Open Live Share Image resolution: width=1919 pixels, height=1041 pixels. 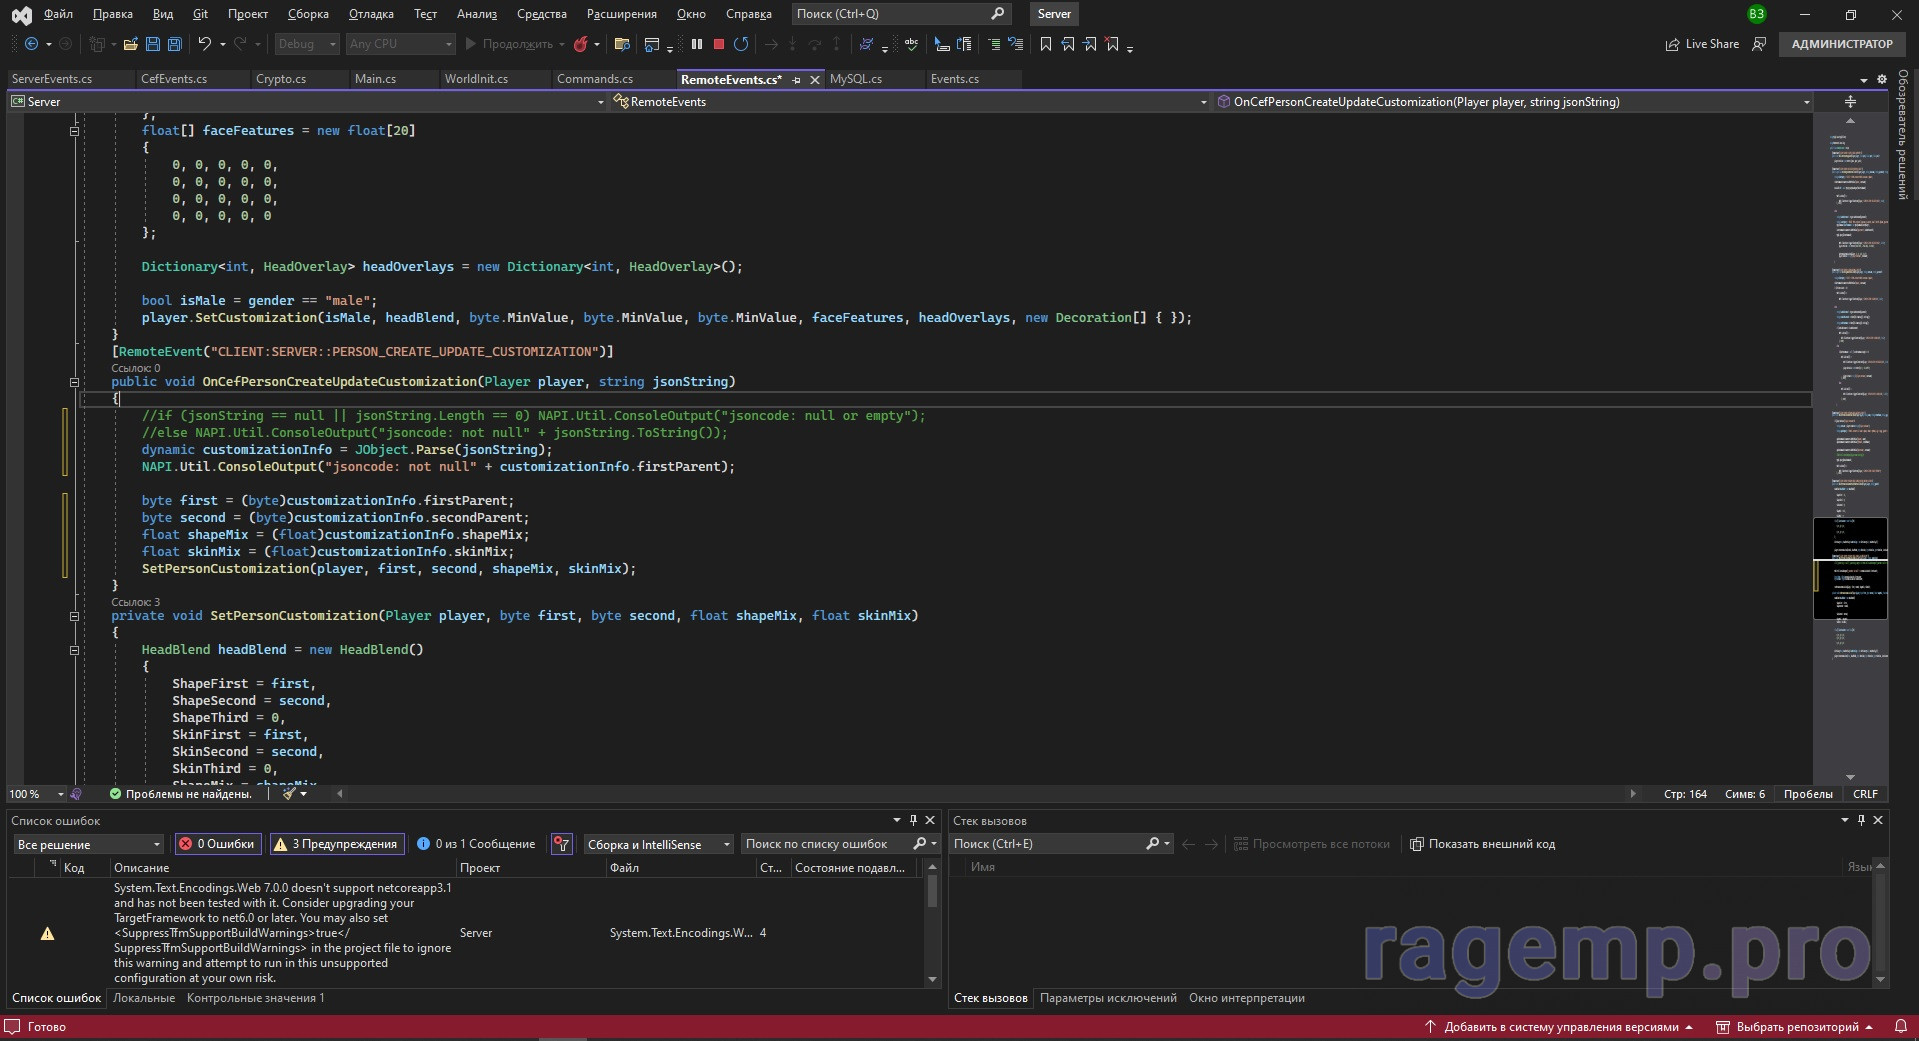[1702, 44]
